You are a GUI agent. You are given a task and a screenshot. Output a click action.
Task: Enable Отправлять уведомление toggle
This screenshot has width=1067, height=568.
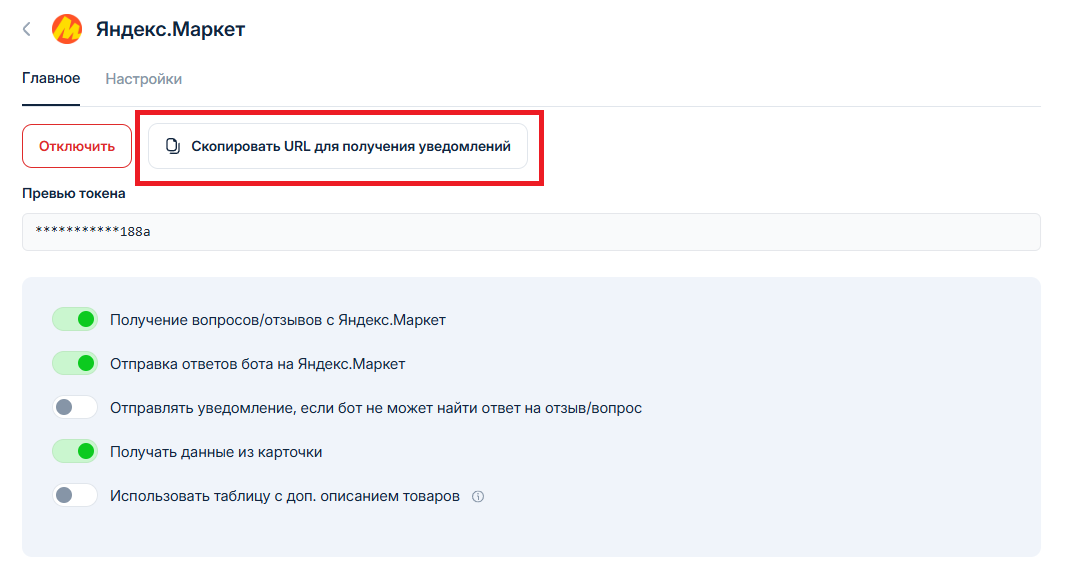point(75,408)
